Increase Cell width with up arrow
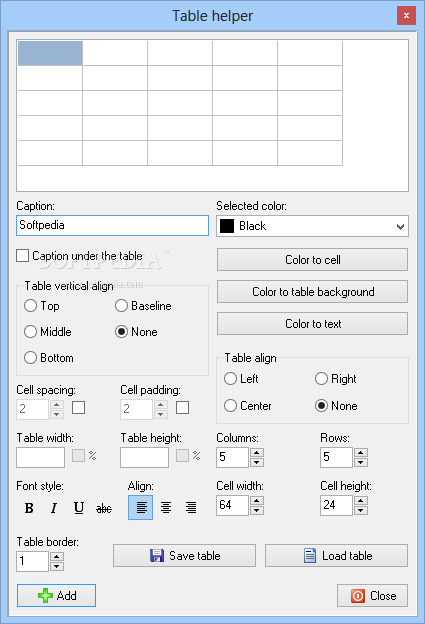 257,501
